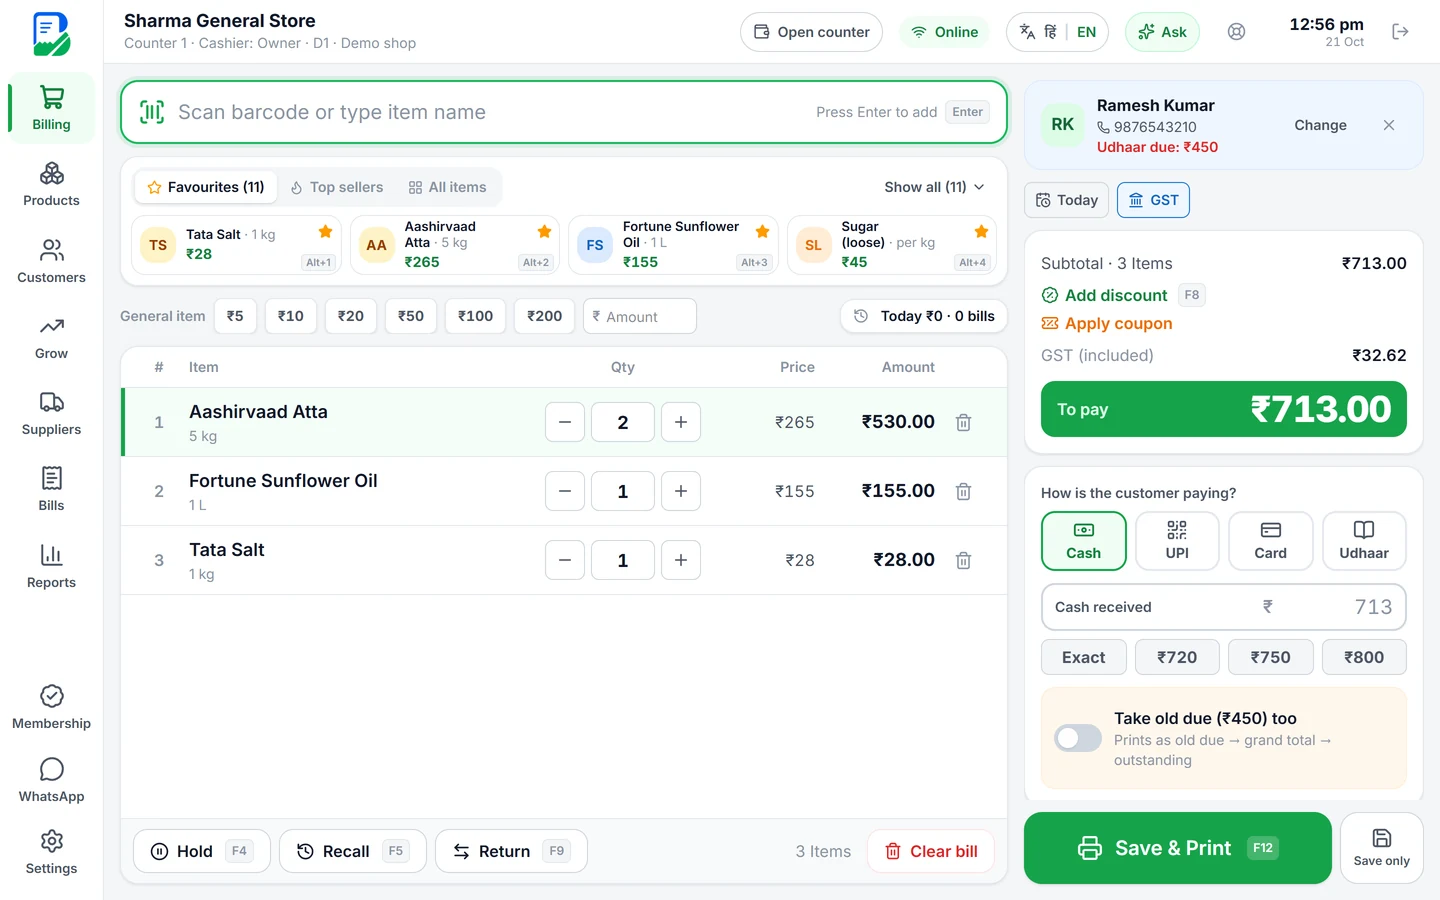Select the Favourites (11) tab
Screen dimensions: 1440x900
206,187
